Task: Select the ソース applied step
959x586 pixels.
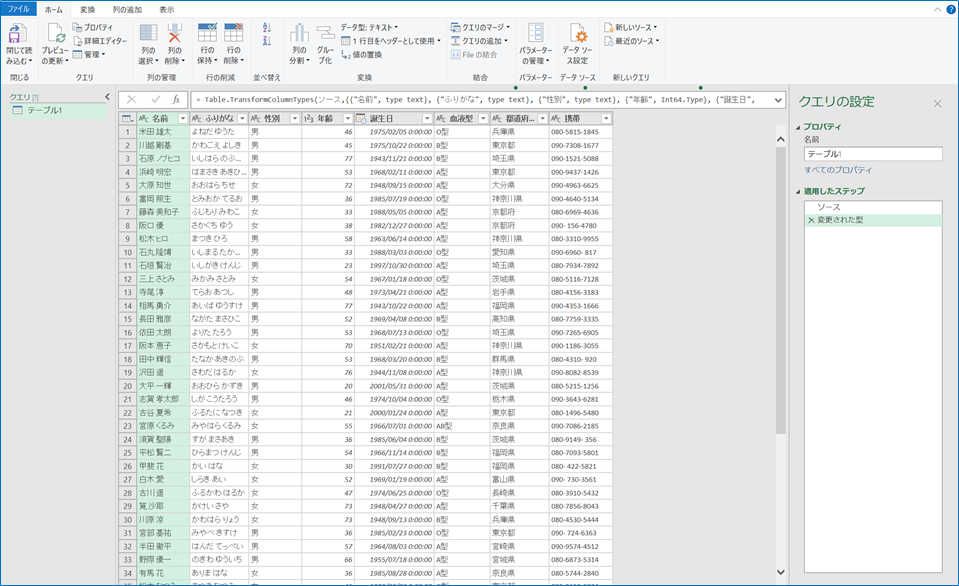Action: pos(873,207)
